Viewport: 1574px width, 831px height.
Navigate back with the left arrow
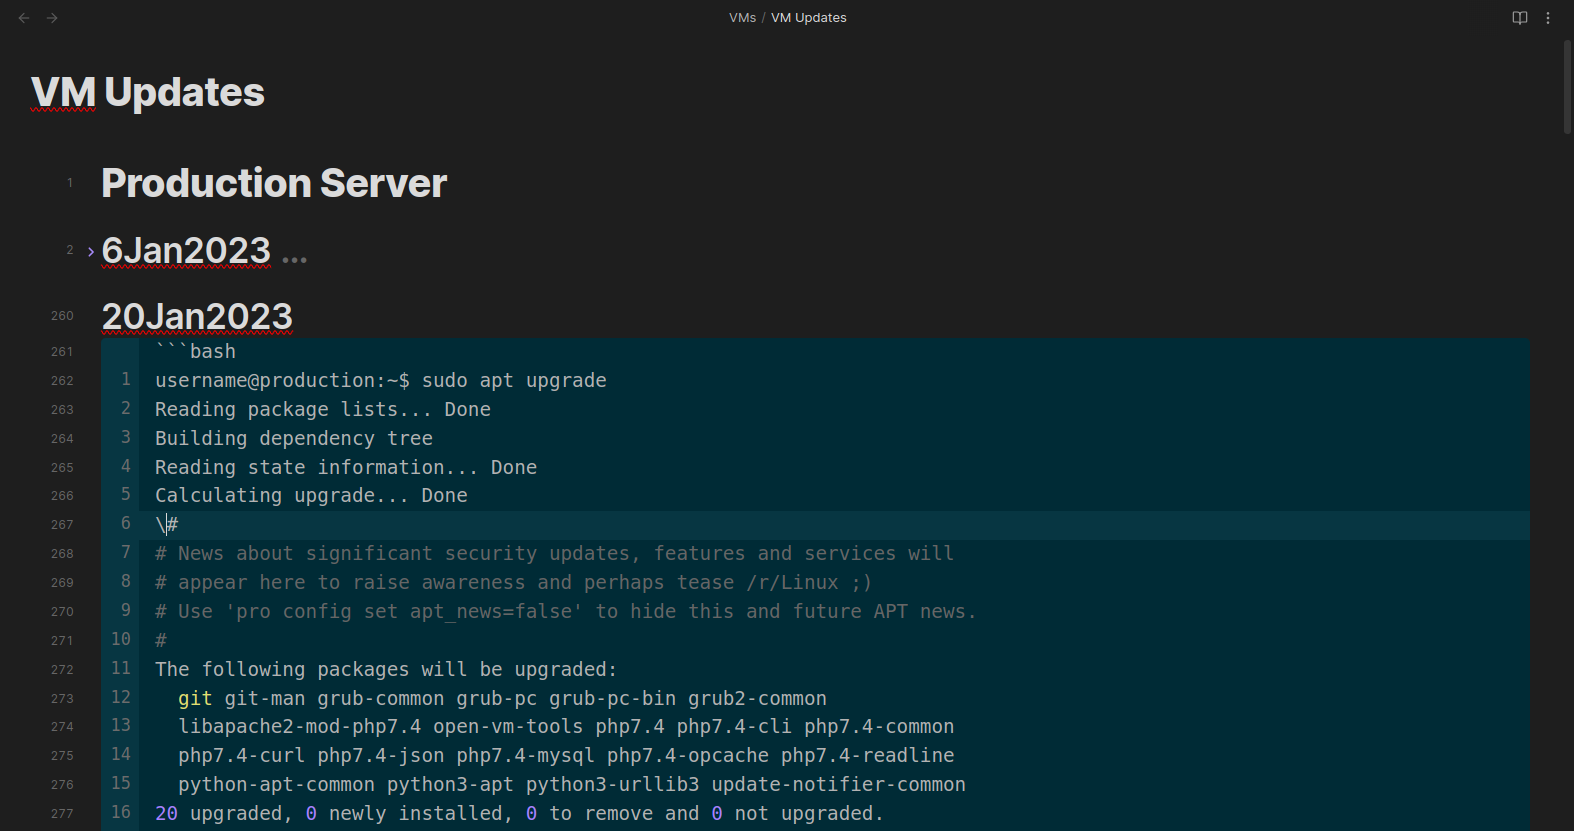click(x=24, y=18)
